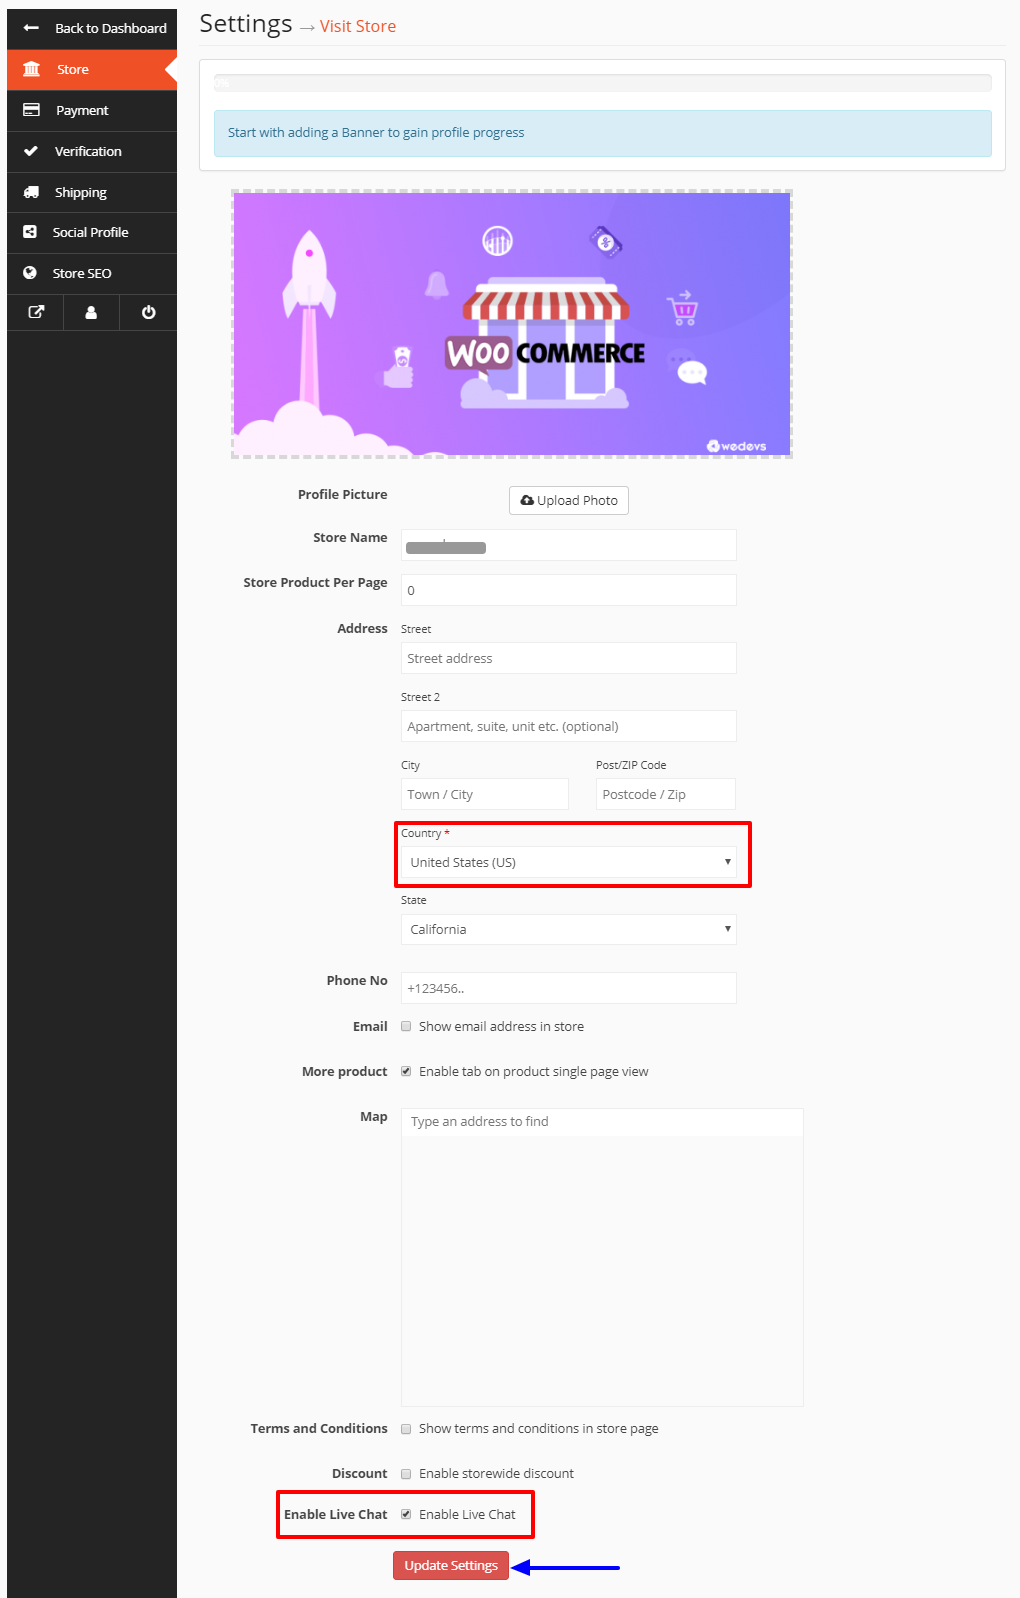This screenshot has width=1020, height=1598.
Task: Click the Postcode / Zip field
Action: [666, 794]
